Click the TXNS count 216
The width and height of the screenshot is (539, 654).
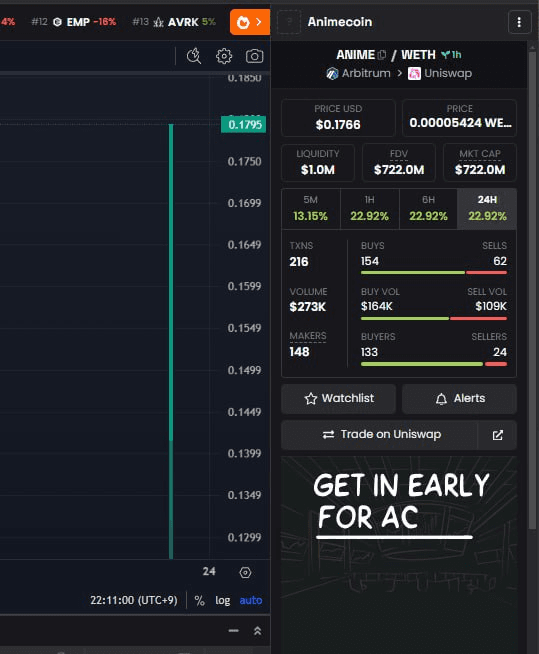(x=299, y=262)
